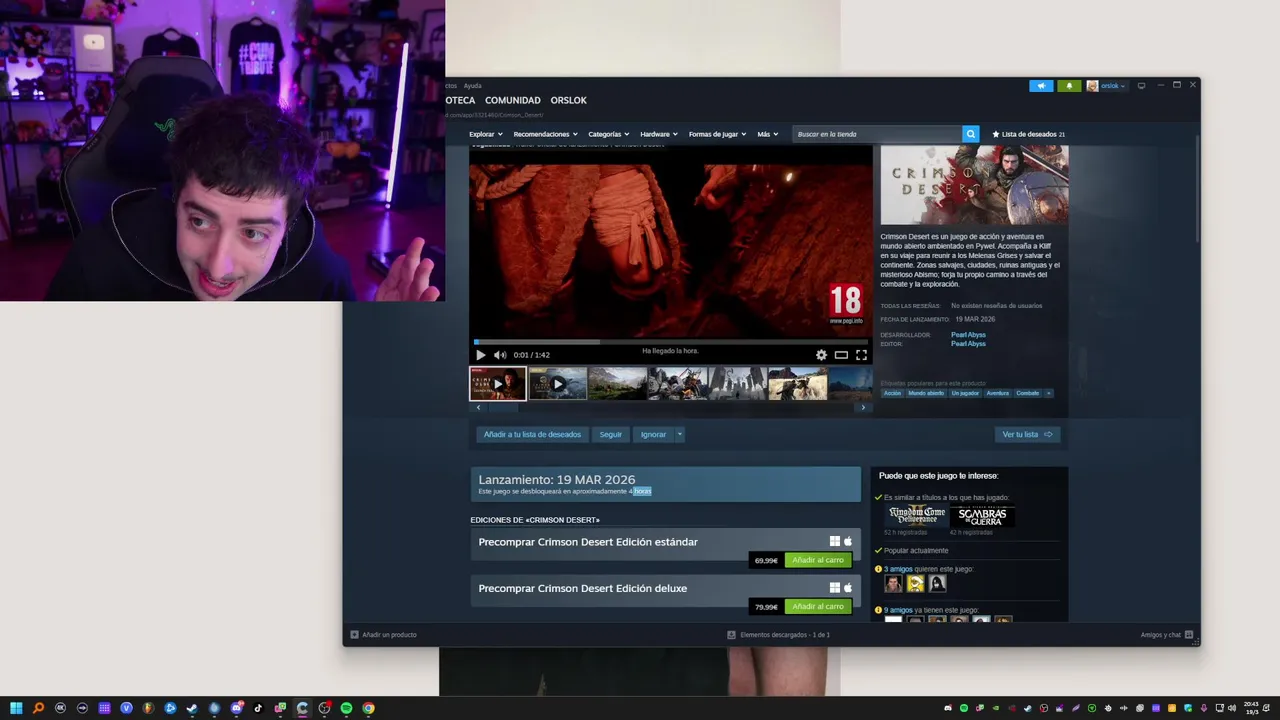The image size is (1280, 720).
Task: Mute the trailer volume speaker icon
Action: [500, 355]
